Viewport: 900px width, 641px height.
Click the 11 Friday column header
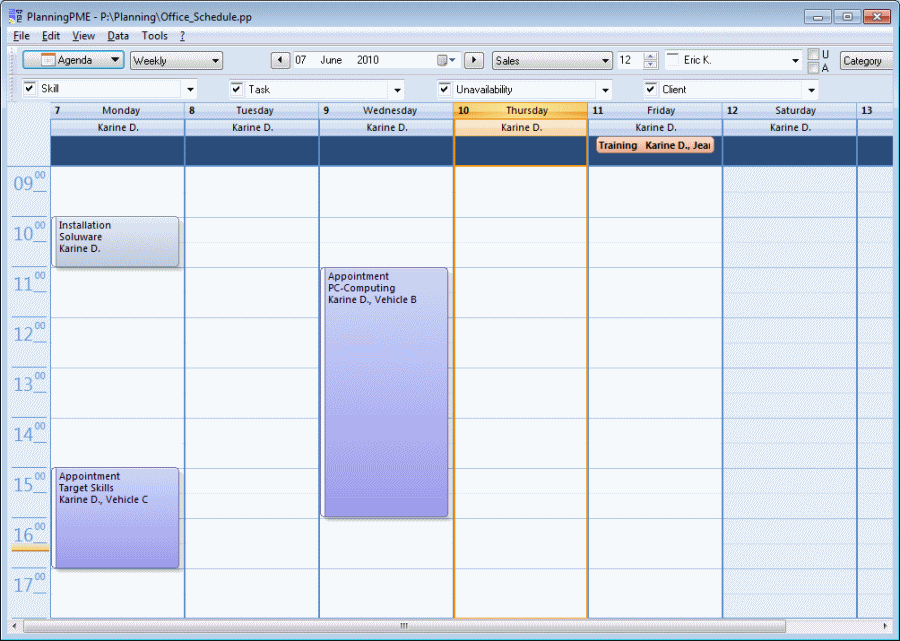click(x=655, y=110)
